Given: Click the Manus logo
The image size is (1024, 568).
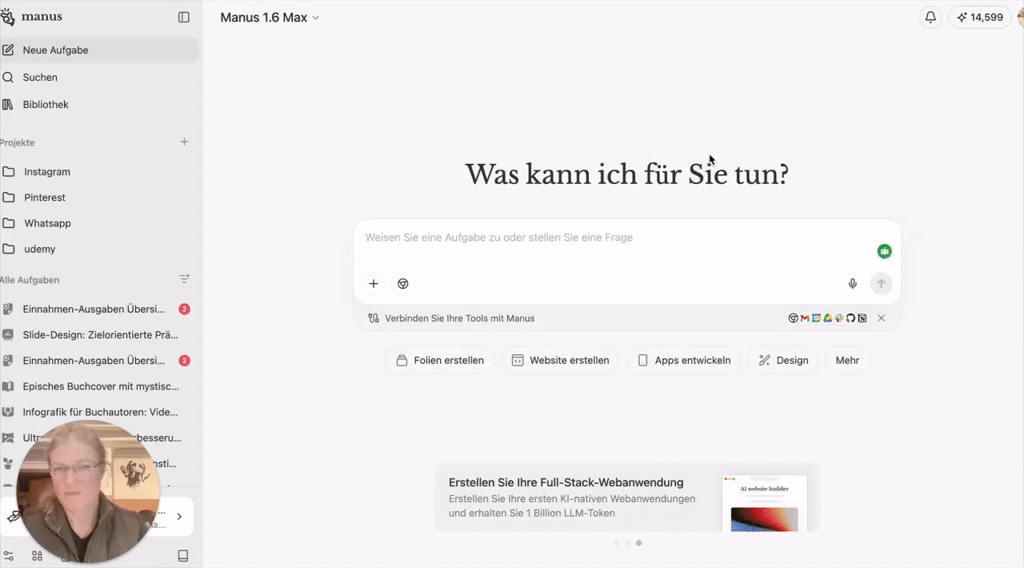Looking at the screenshot, I should (x=31, y=16).
